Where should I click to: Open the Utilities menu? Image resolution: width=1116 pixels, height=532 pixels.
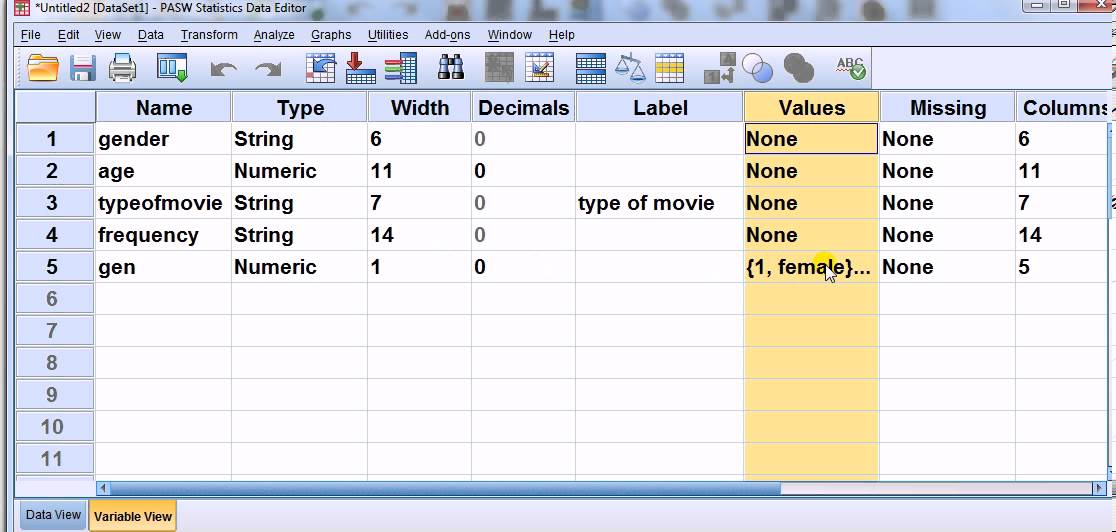(388, 35)
